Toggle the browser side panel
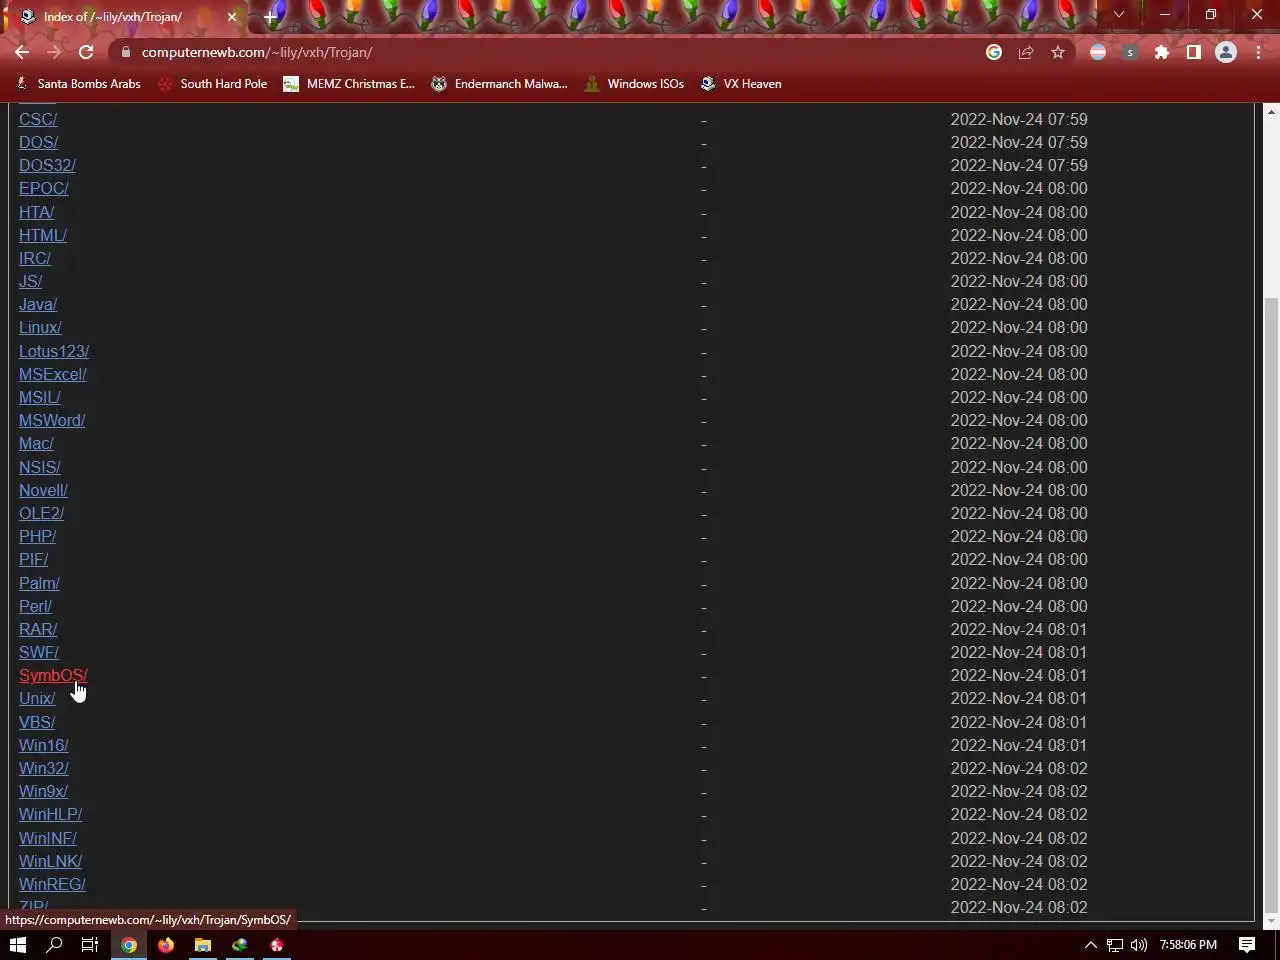 (1194, 52)
